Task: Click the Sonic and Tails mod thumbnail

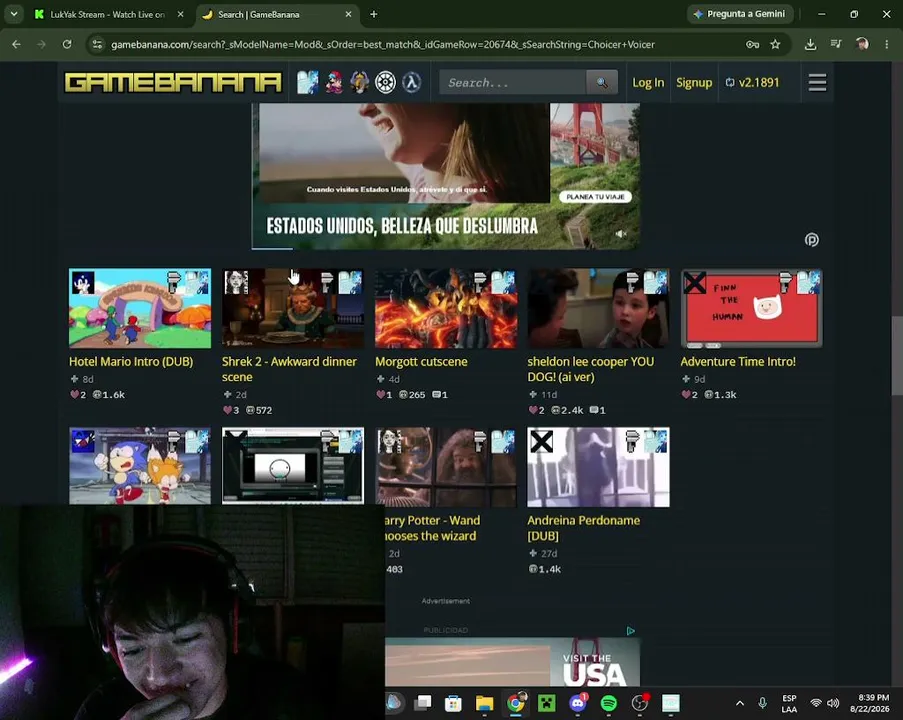Action: pos(140,465)
